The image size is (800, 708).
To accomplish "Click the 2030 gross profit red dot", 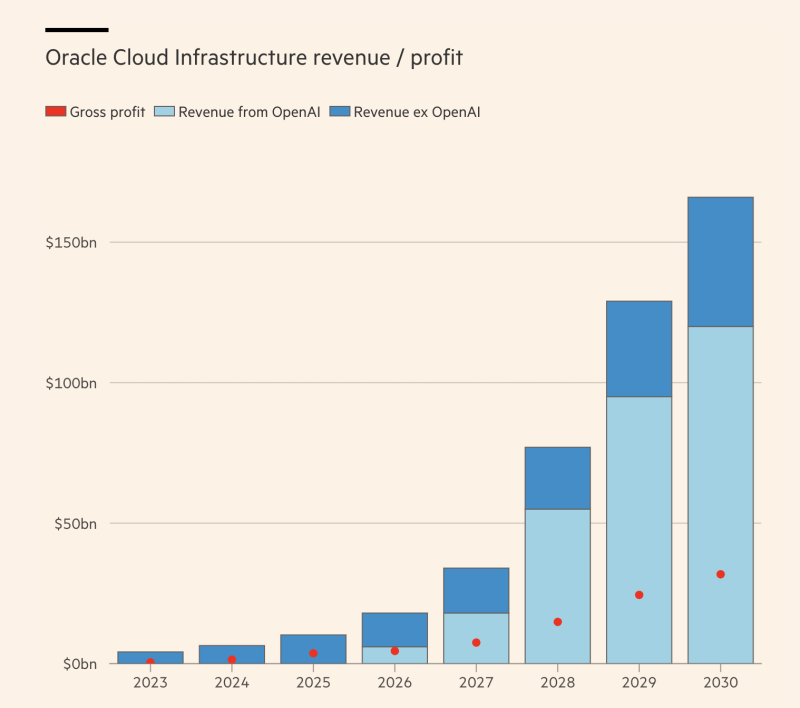I will point(720,574).
